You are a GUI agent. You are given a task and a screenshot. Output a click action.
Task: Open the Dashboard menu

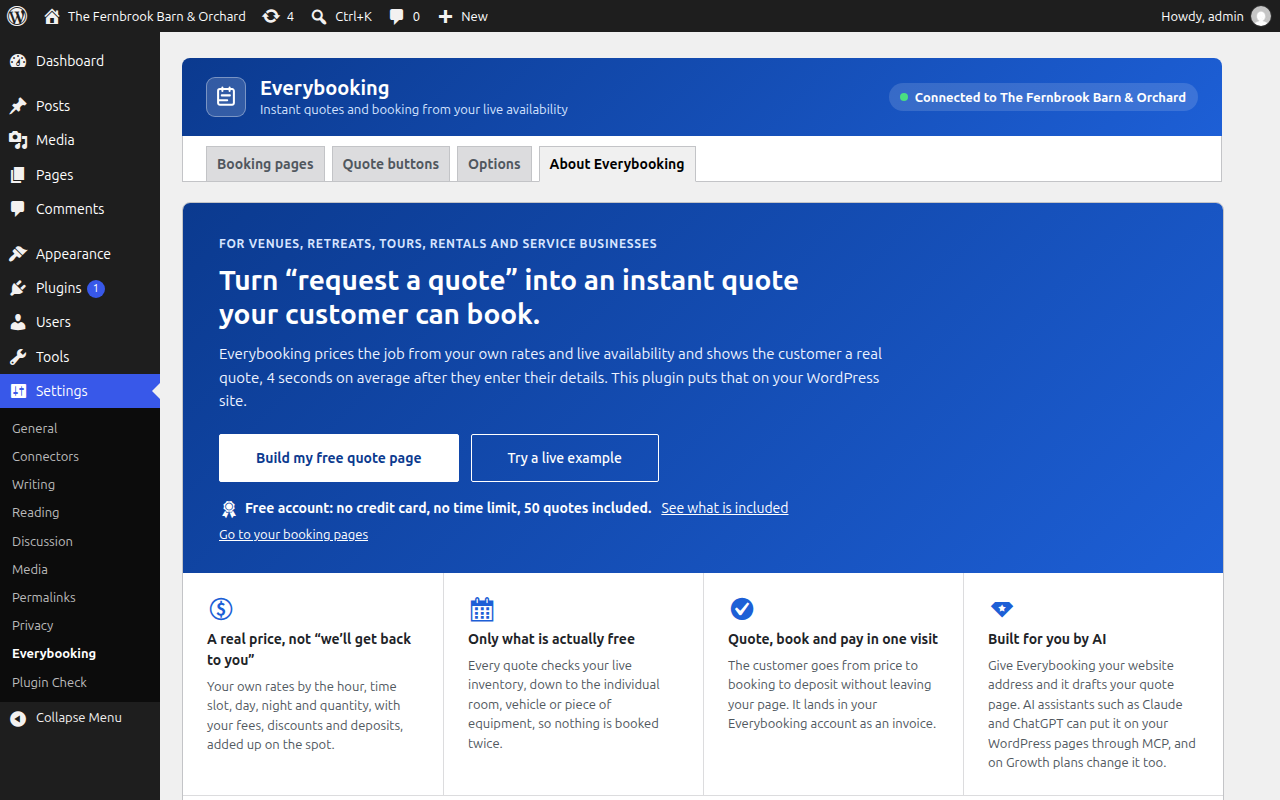pyautogui.click(x=80, y=61)
